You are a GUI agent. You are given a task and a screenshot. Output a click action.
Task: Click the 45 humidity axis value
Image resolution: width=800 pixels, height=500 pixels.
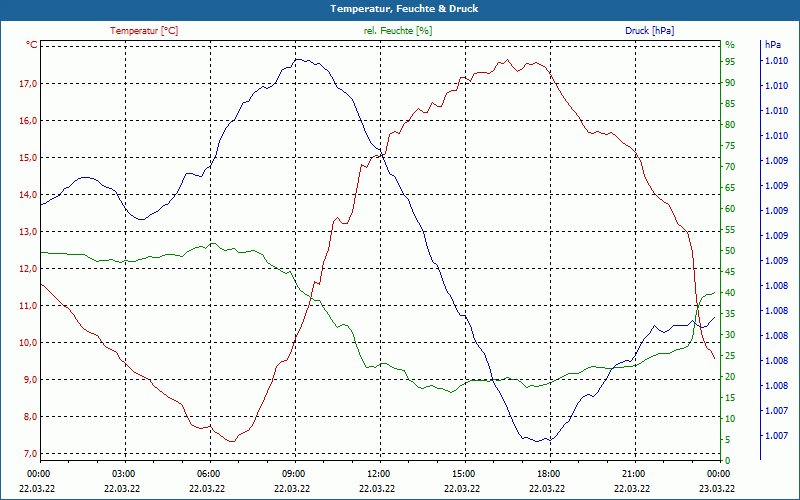(x=730, y=272)
